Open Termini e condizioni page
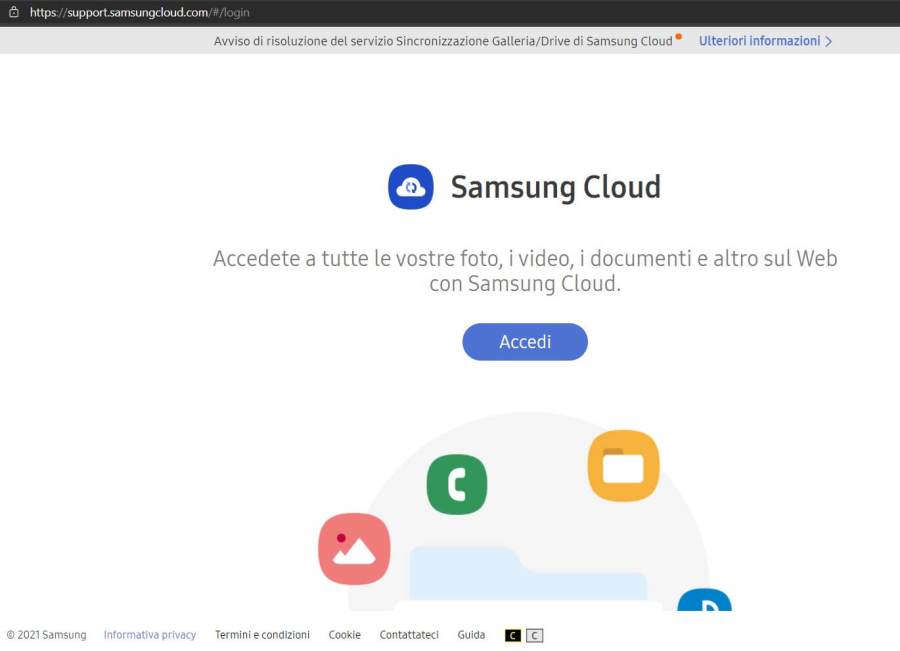The height and width of the screenshot is (651, 900). click(x=262, y=635)
